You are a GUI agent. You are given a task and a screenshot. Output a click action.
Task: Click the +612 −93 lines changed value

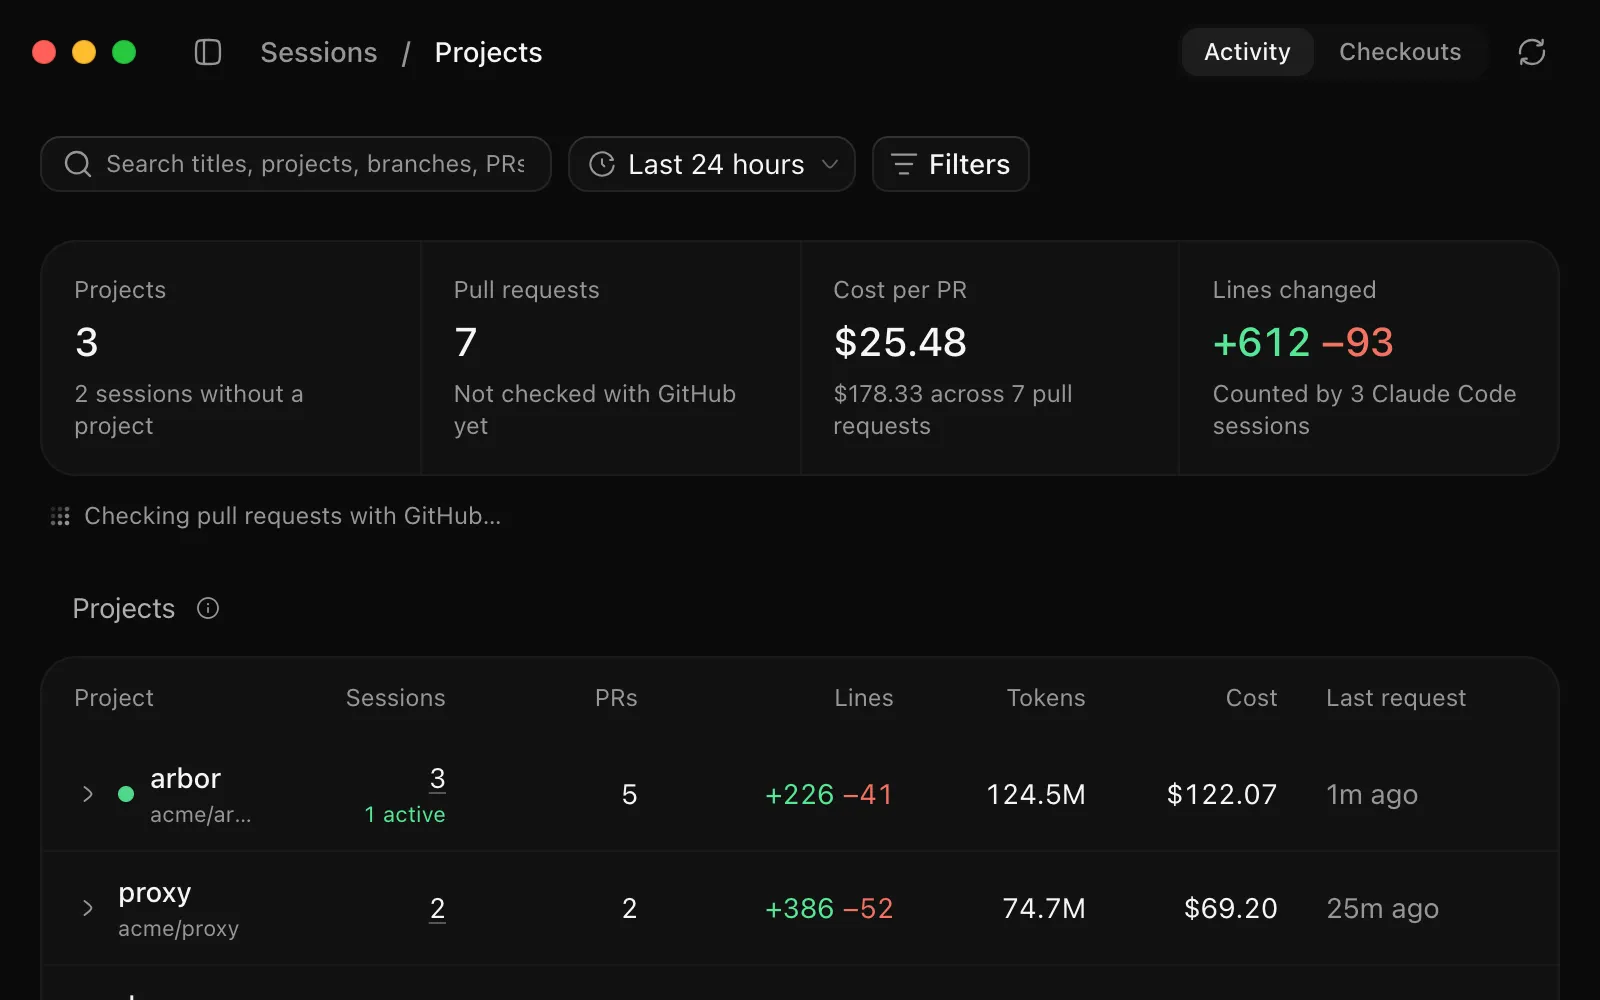pos(1303,343)
